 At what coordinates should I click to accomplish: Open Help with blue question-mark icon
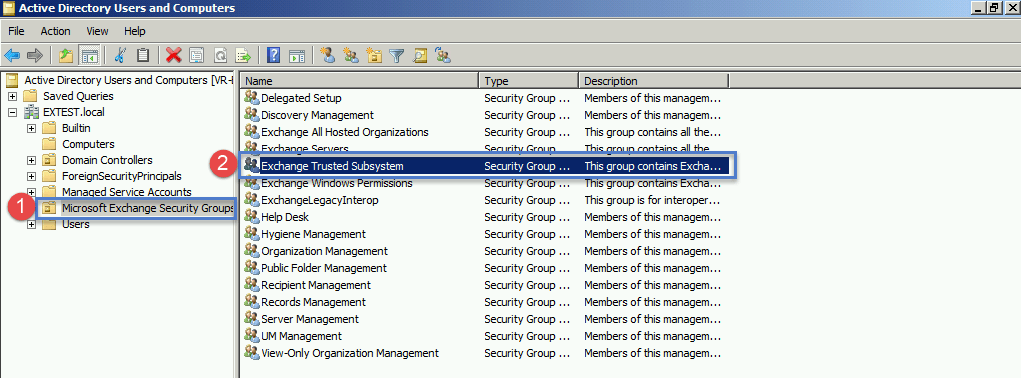(273, 55)
